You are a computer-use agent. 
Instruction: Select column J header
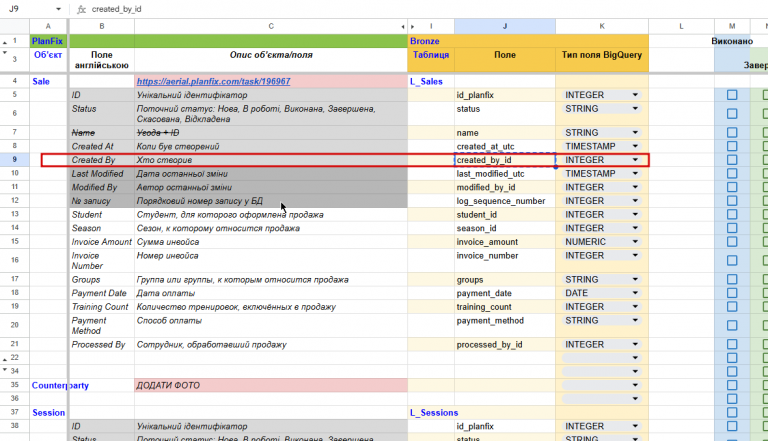(504, 26)
